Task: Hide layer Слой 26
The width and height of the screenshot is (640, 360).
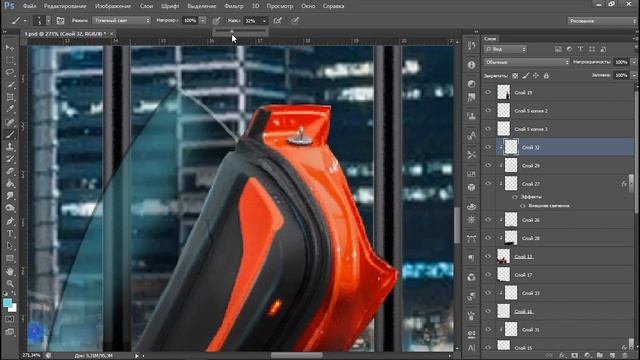Action: click(x=488, y=220)
